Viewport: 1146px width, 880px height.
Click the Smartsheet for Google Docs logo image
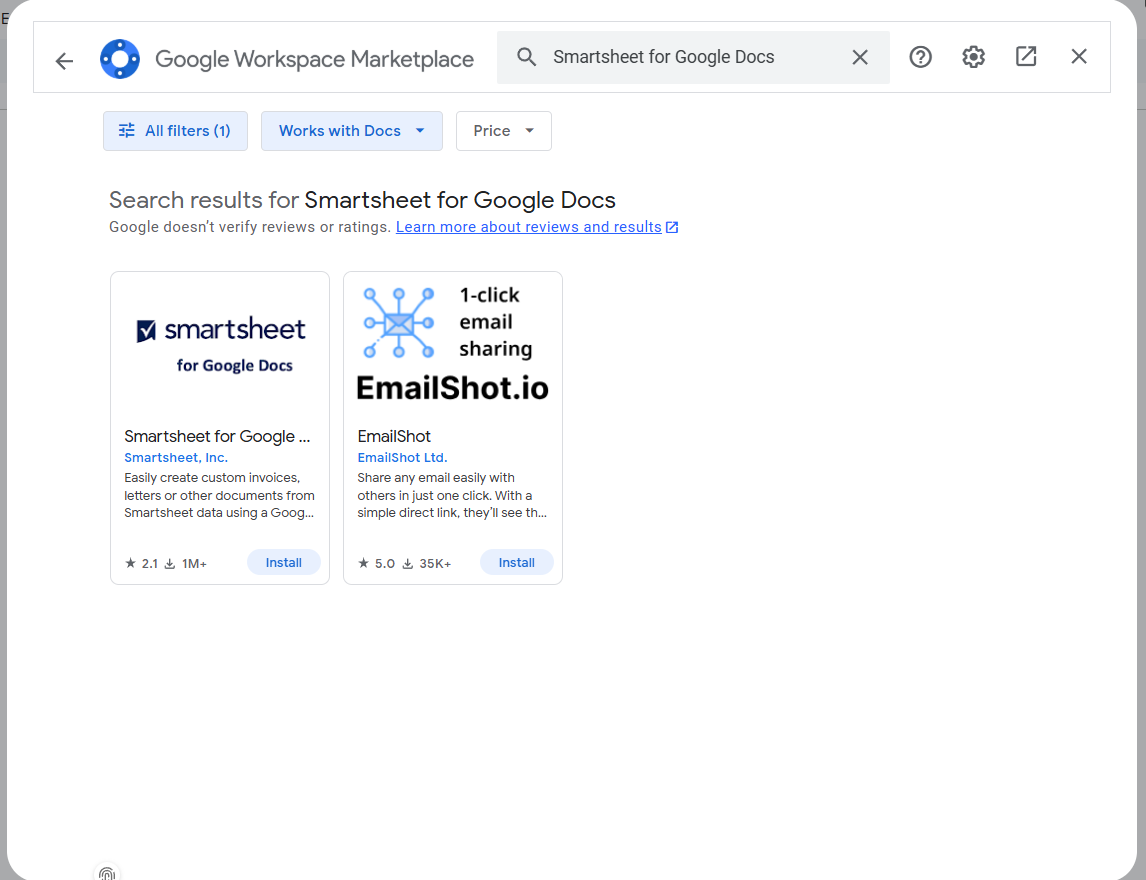click(220, 344)
